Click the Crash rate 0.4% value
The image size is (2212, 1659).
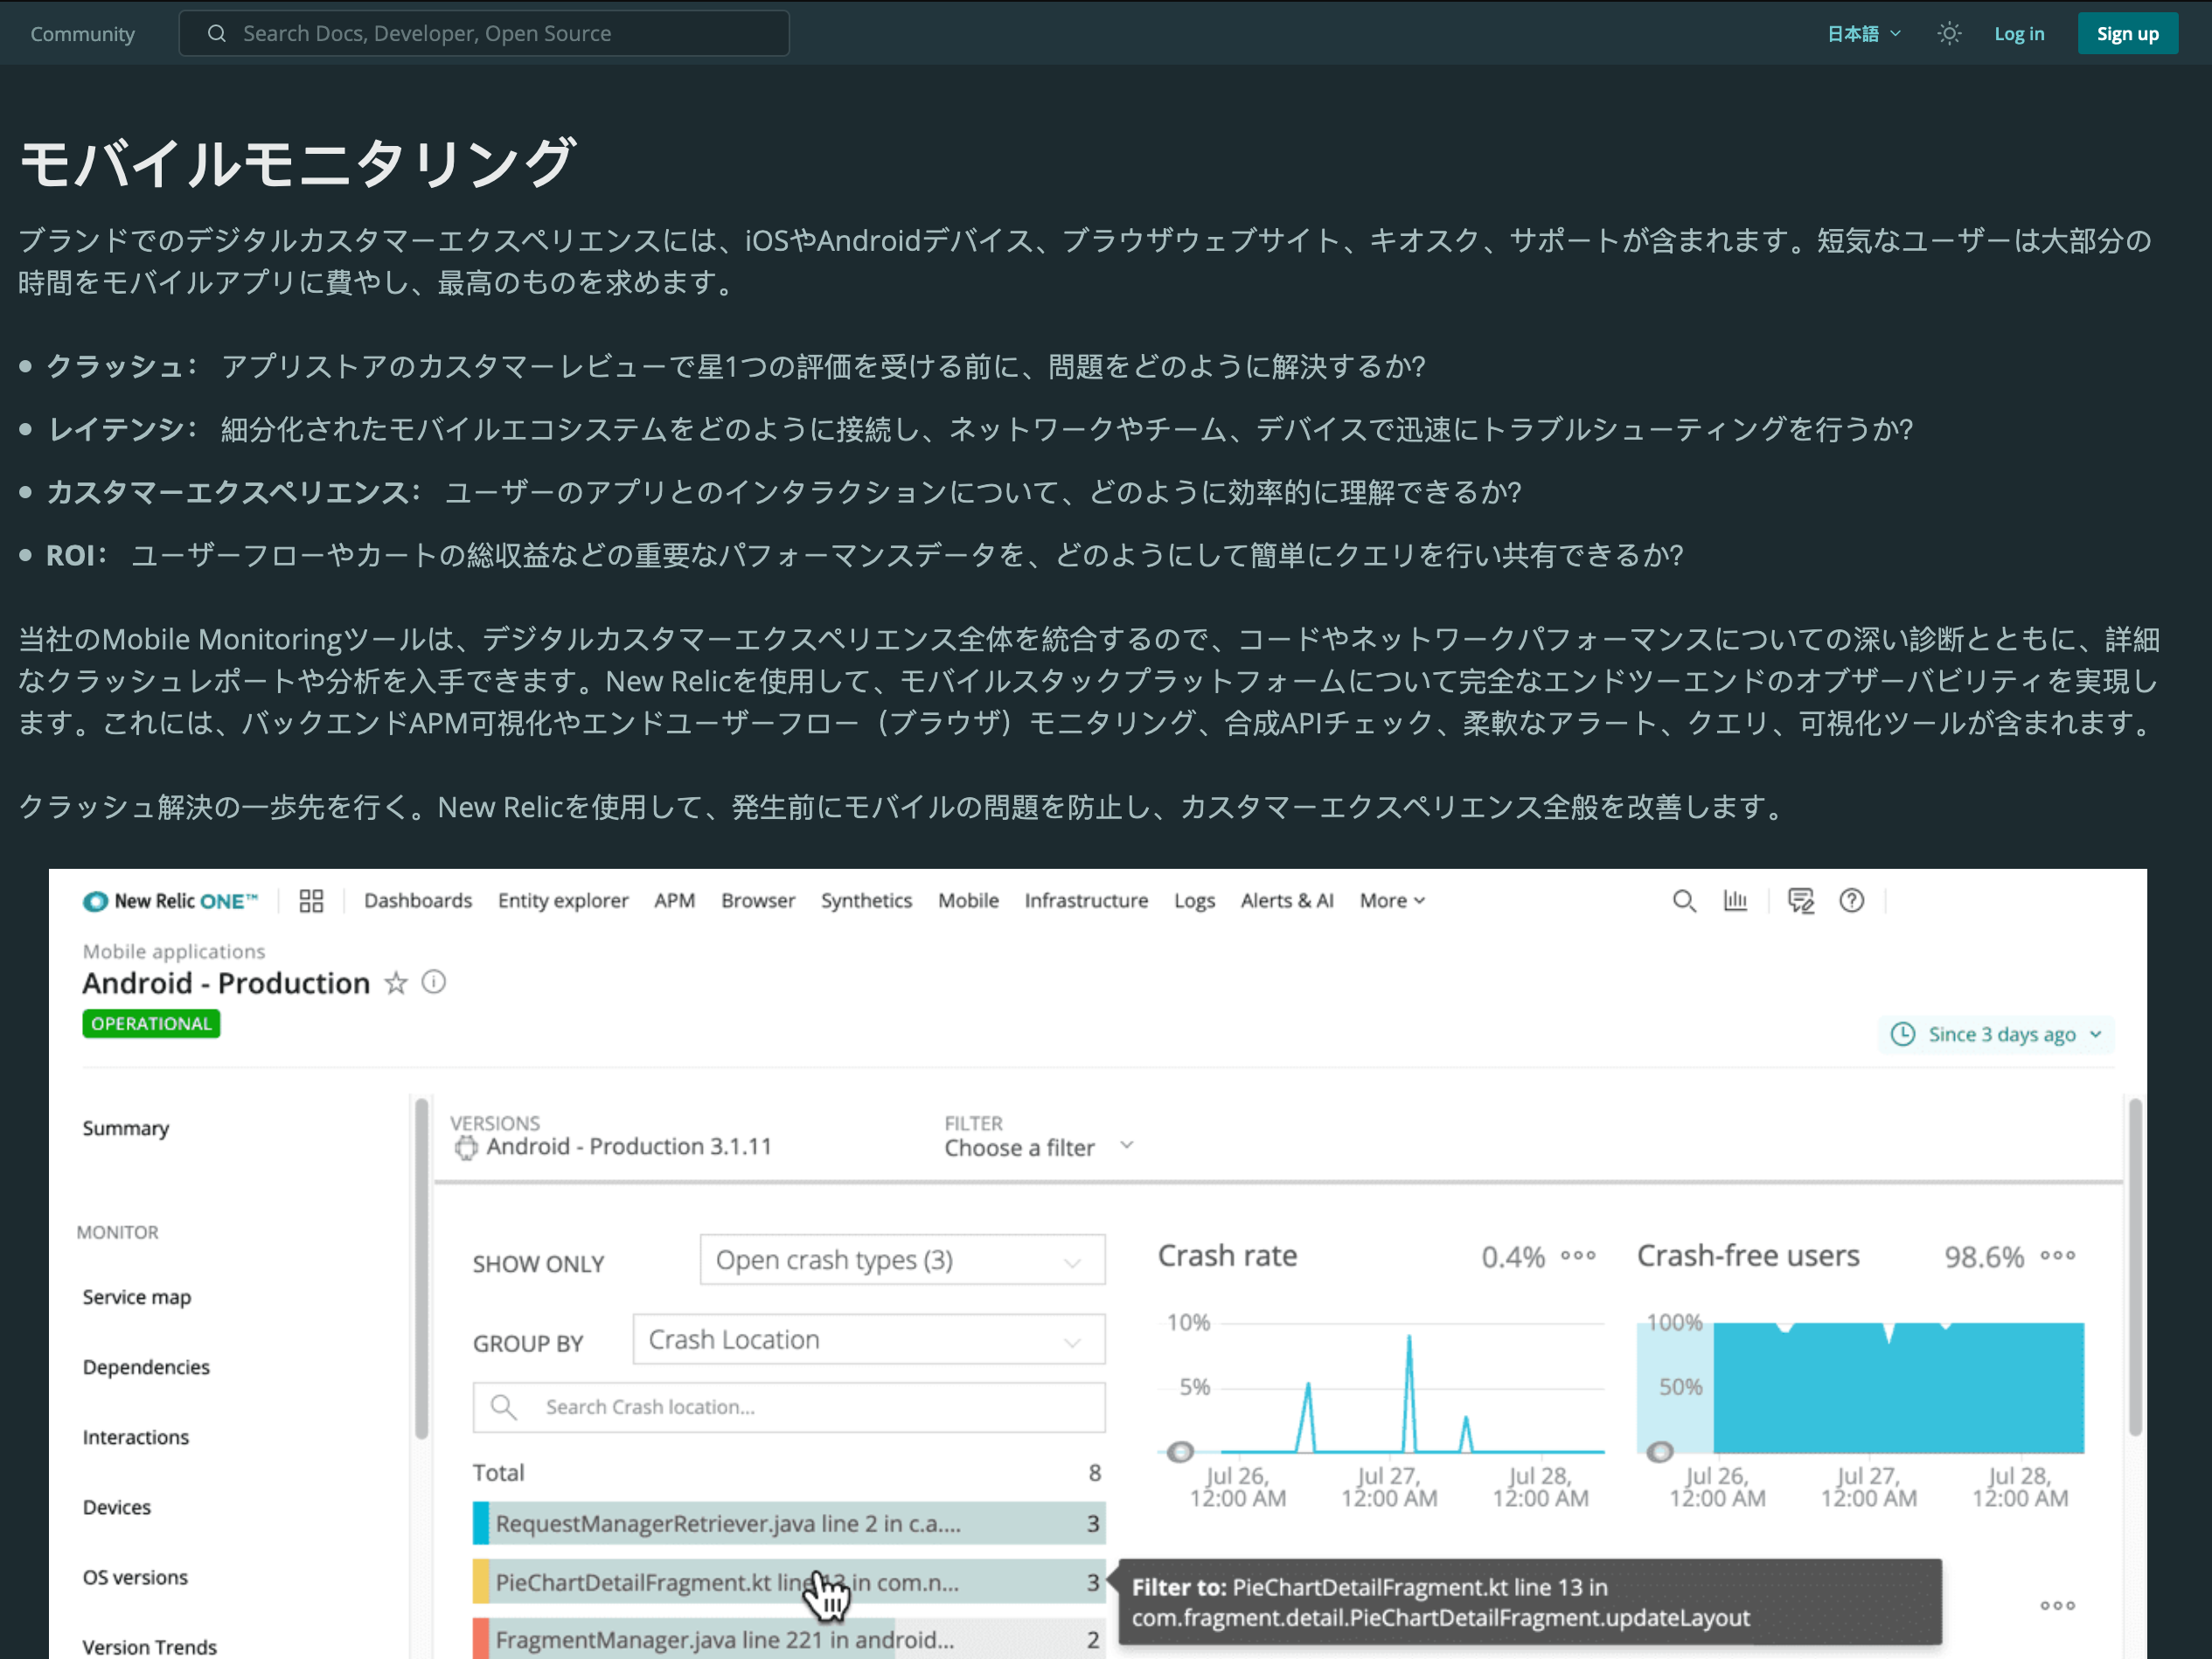coord(1513,1257)
